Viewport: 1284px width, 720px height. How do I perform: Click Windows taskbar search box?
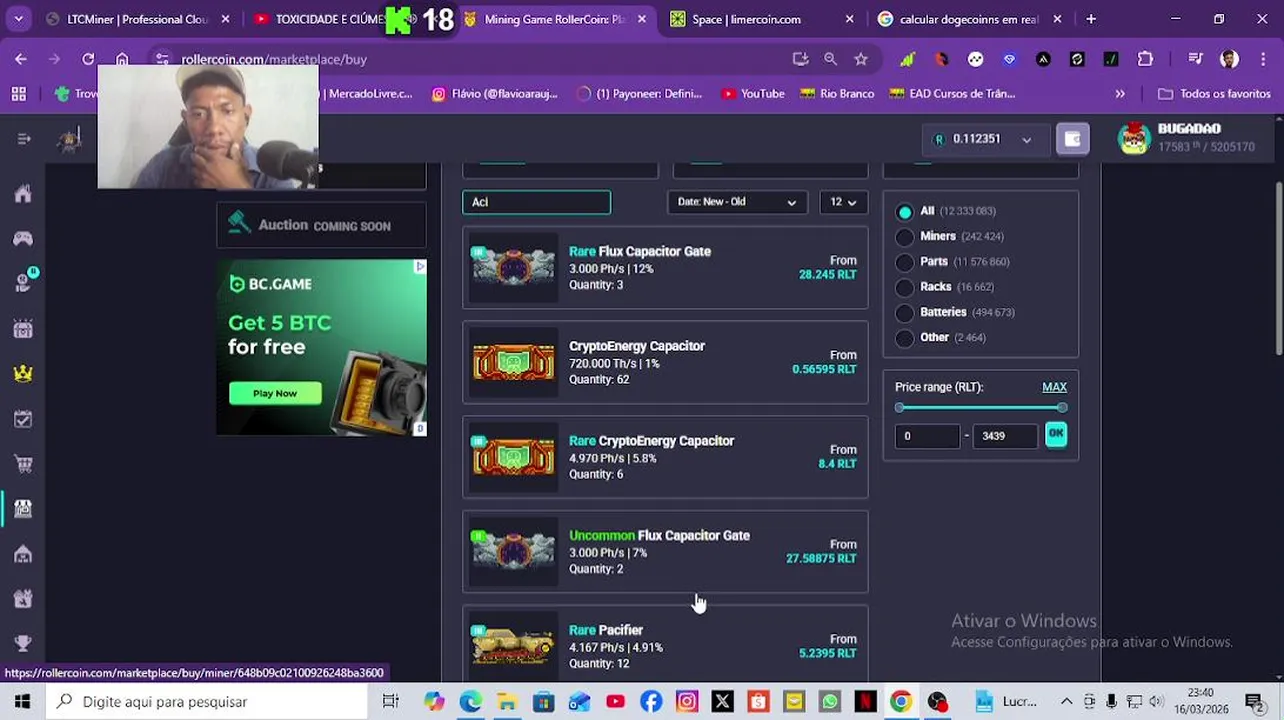(x=206, y=701)
